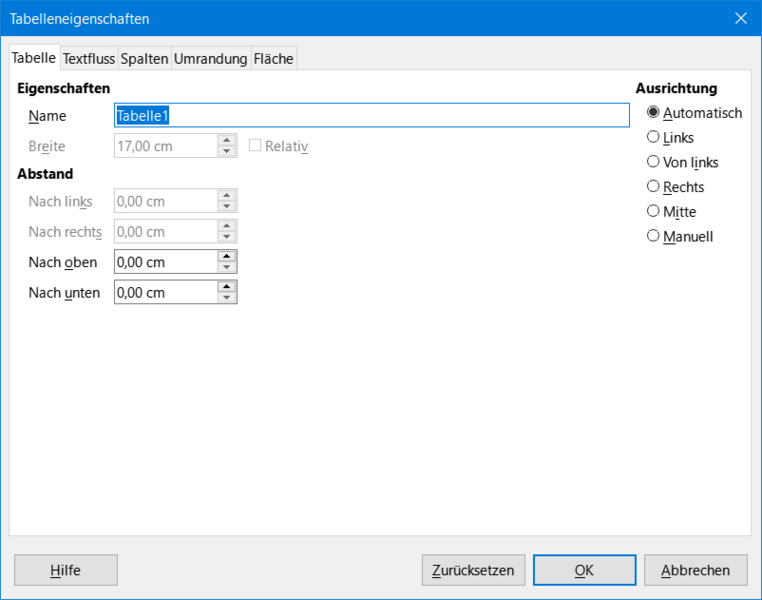The height and width of the screenshot is (600, 762).
Task: Increase the Nach oben spacing value
Action: (x=226, y=256)
